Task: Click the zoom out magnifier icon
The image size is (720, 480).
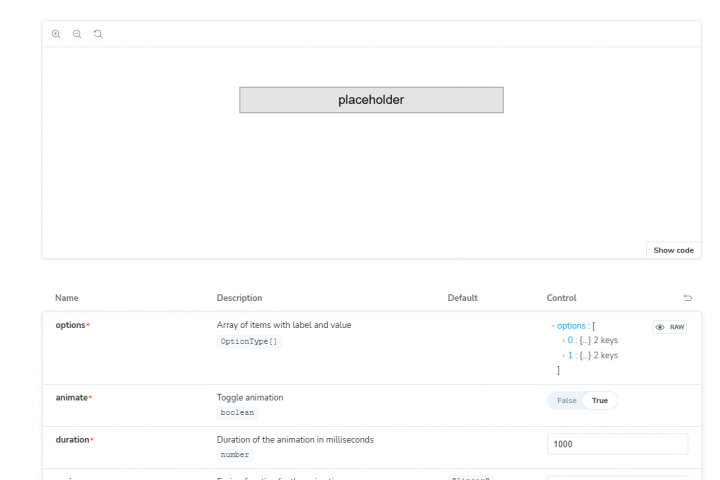Action: pyautogui.click(x=76, y=34)
